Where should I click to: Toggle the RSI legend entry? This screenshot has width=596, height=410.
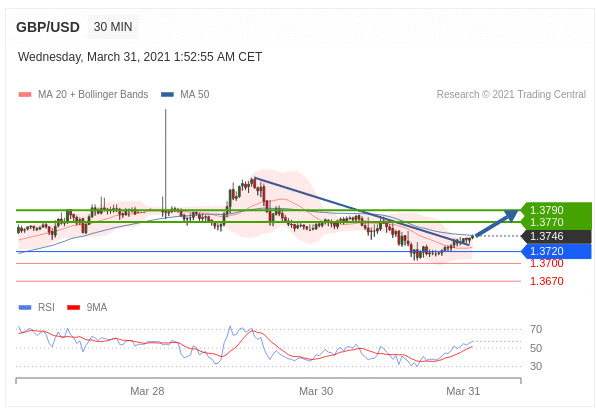[37, 307]
